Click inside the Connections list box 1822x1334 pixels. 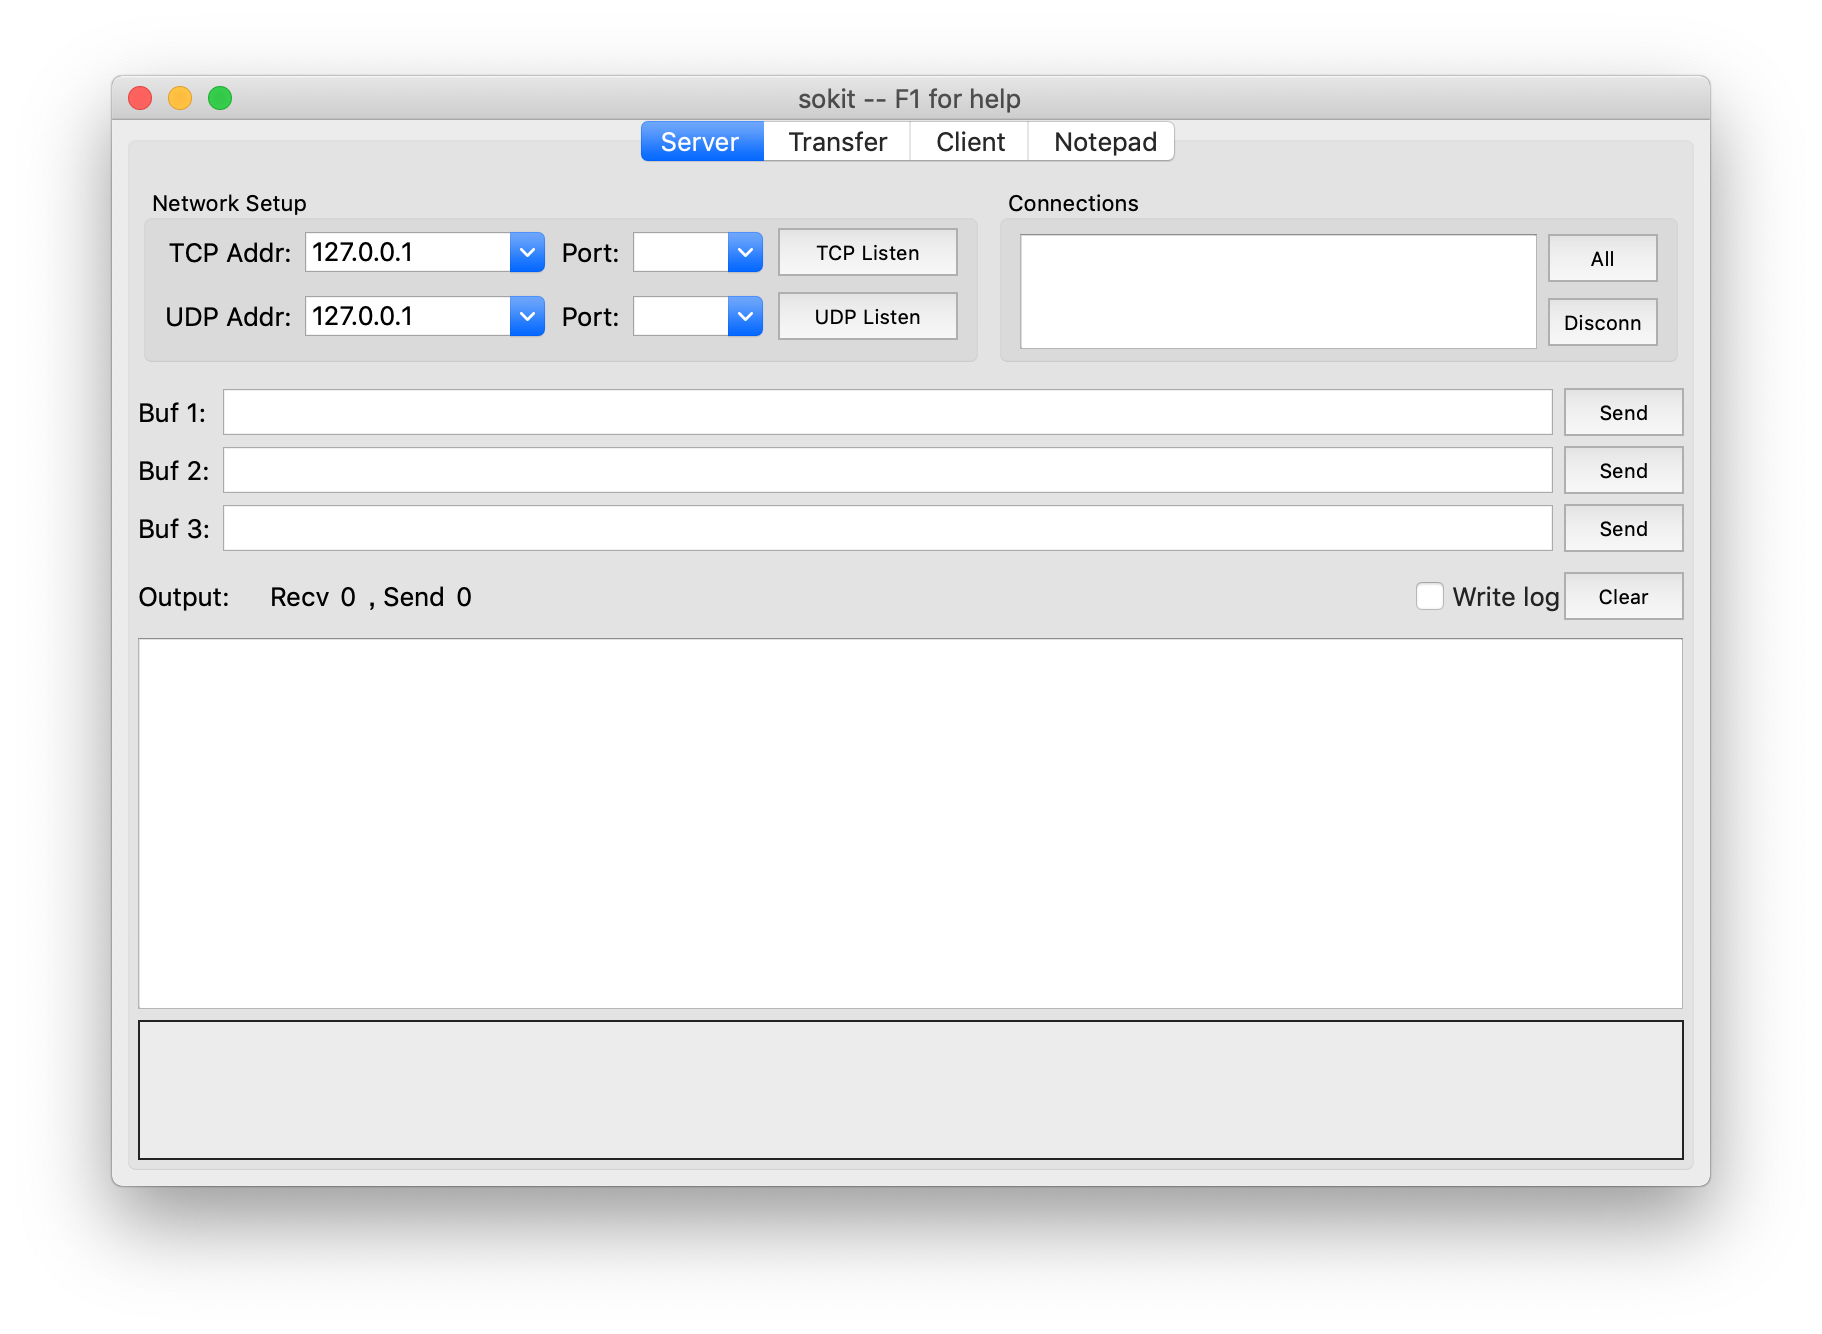point(1278,292)
